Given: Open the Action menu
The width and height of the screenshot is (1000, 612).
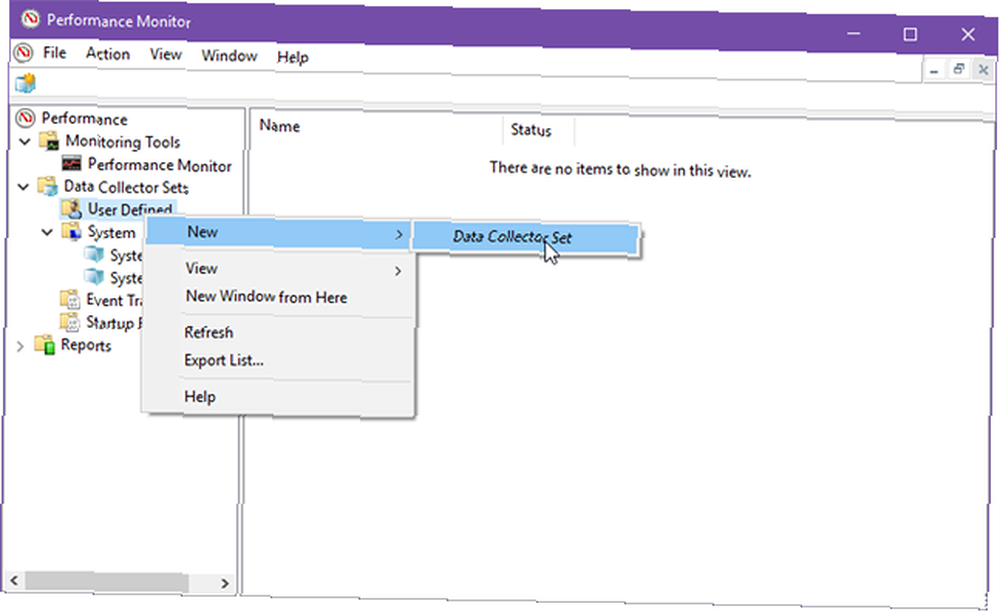Looking at the screenshot, I should (x=108, y=54).
